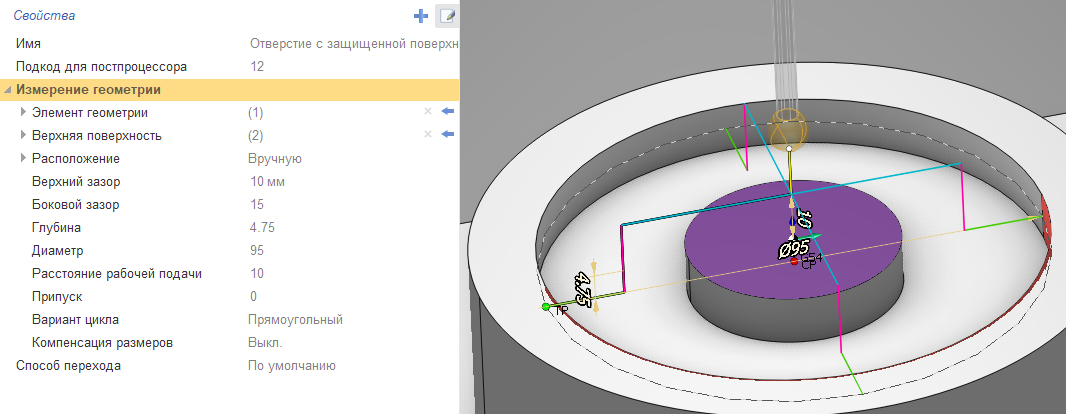1066x414 pixels.
Task: Click the Свойства panel header
Action: point(44,16)
